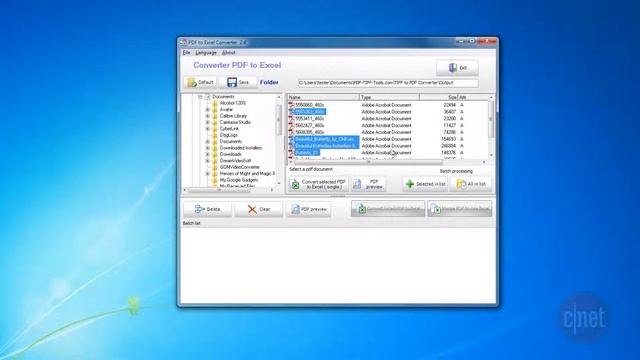This screenshot has width=640, height=360.
Task: Click the My Google Gadgets folder icon
Action: click(x=215, y=180)
